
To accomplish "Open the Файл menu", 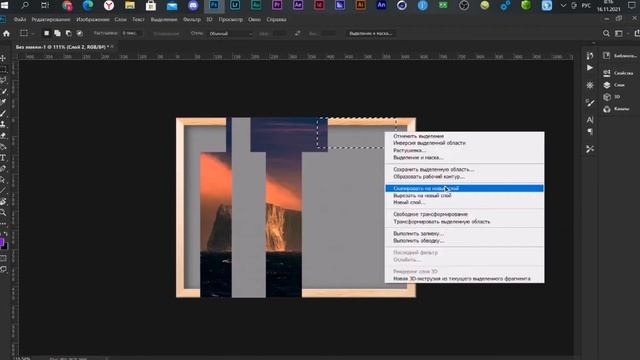I will pos(20,19).
